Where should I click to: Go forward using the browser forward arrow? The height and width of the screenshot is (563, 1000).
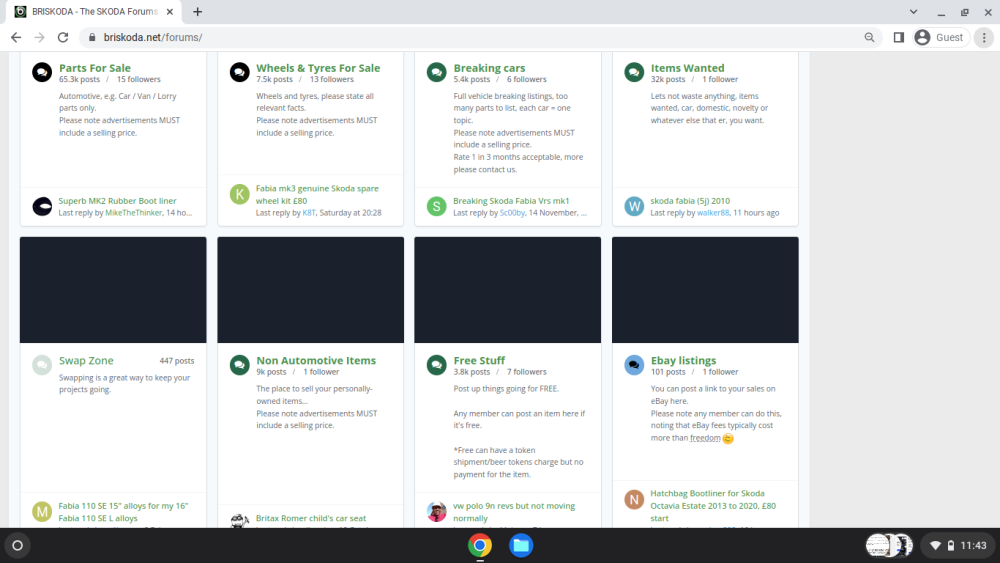coord(40,38)
